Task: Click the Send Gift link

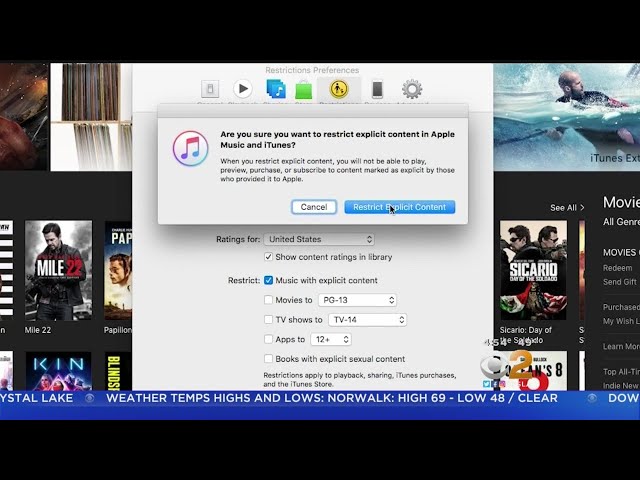Action: click(620, 282)
